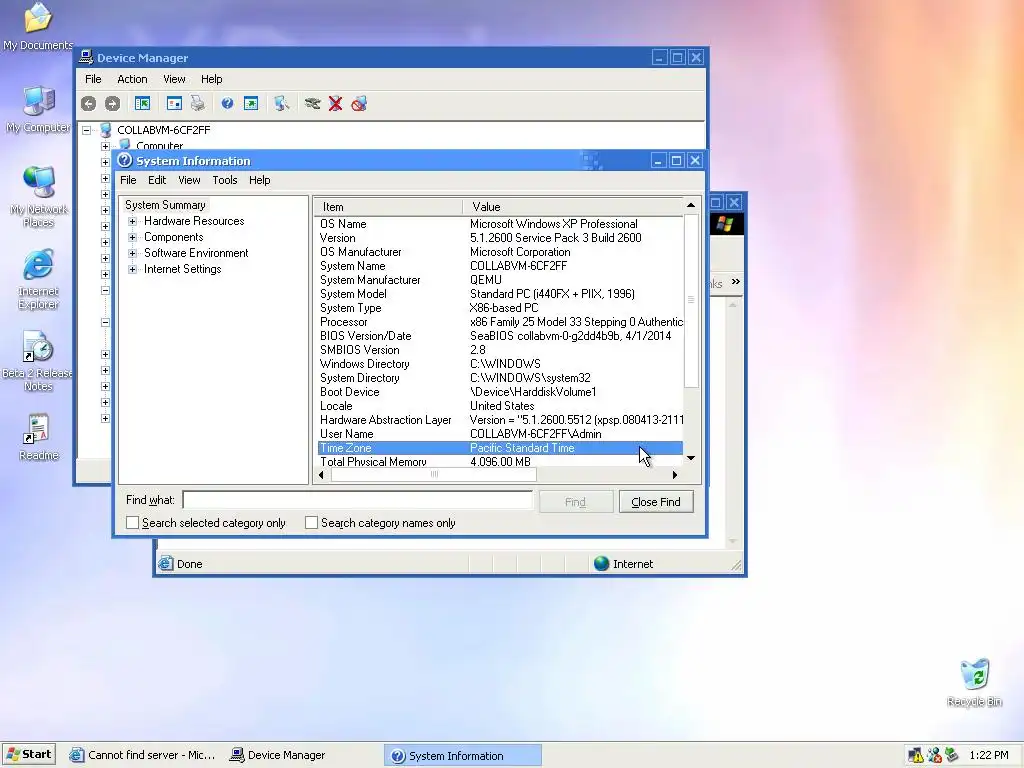This screenshot has height=768, width=1024.
Task: Click the Windows logo in the browser window
Action: point(724,224)
